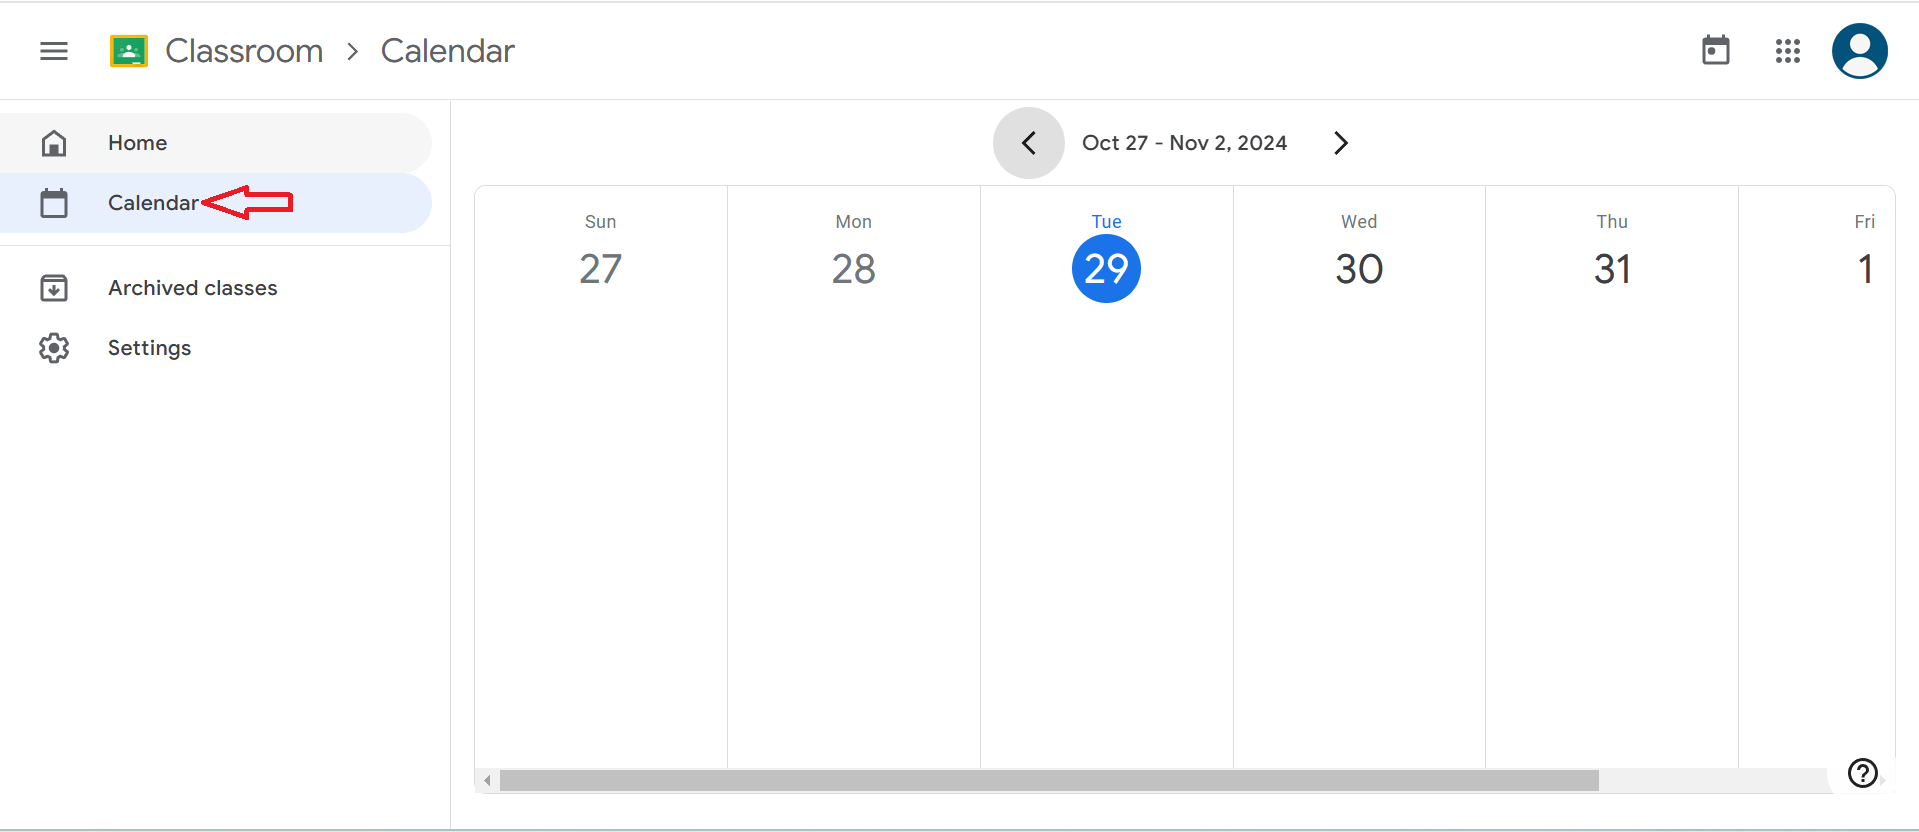Image resolution: width=1919 pixels, height=832 pixels.
Task: Expand the breadcrumb chevron after Classroom
Action: [351, 51]
